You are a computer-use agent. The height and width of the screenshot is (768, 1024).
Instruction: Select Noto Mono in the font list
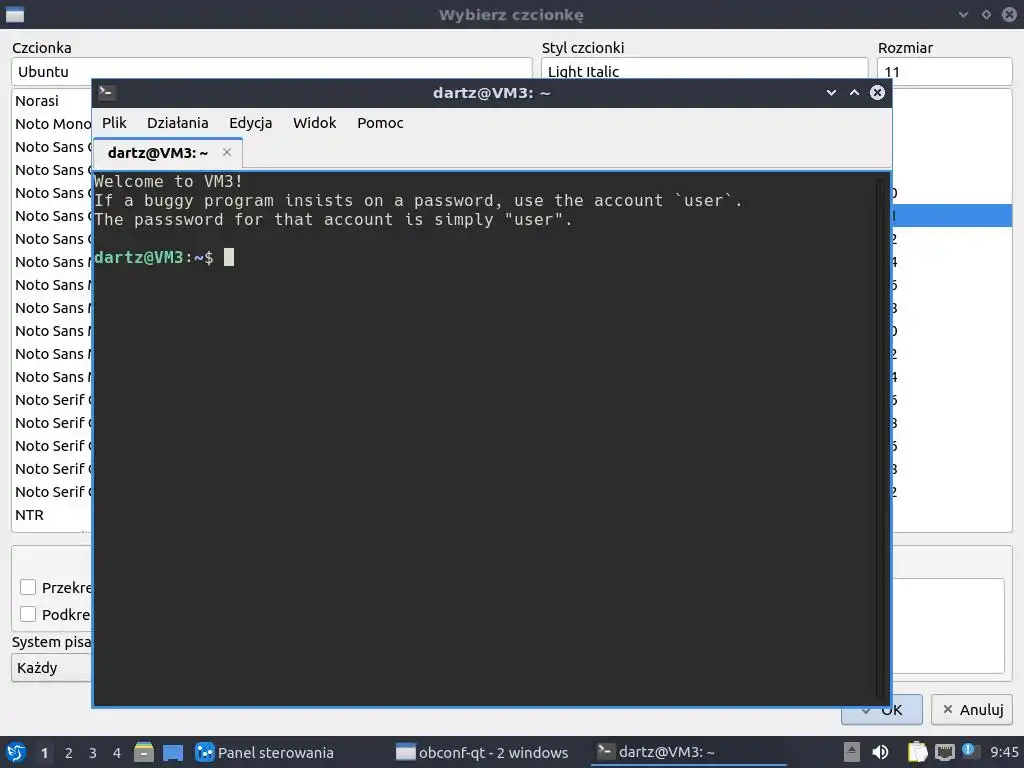[x=52, y=123]
